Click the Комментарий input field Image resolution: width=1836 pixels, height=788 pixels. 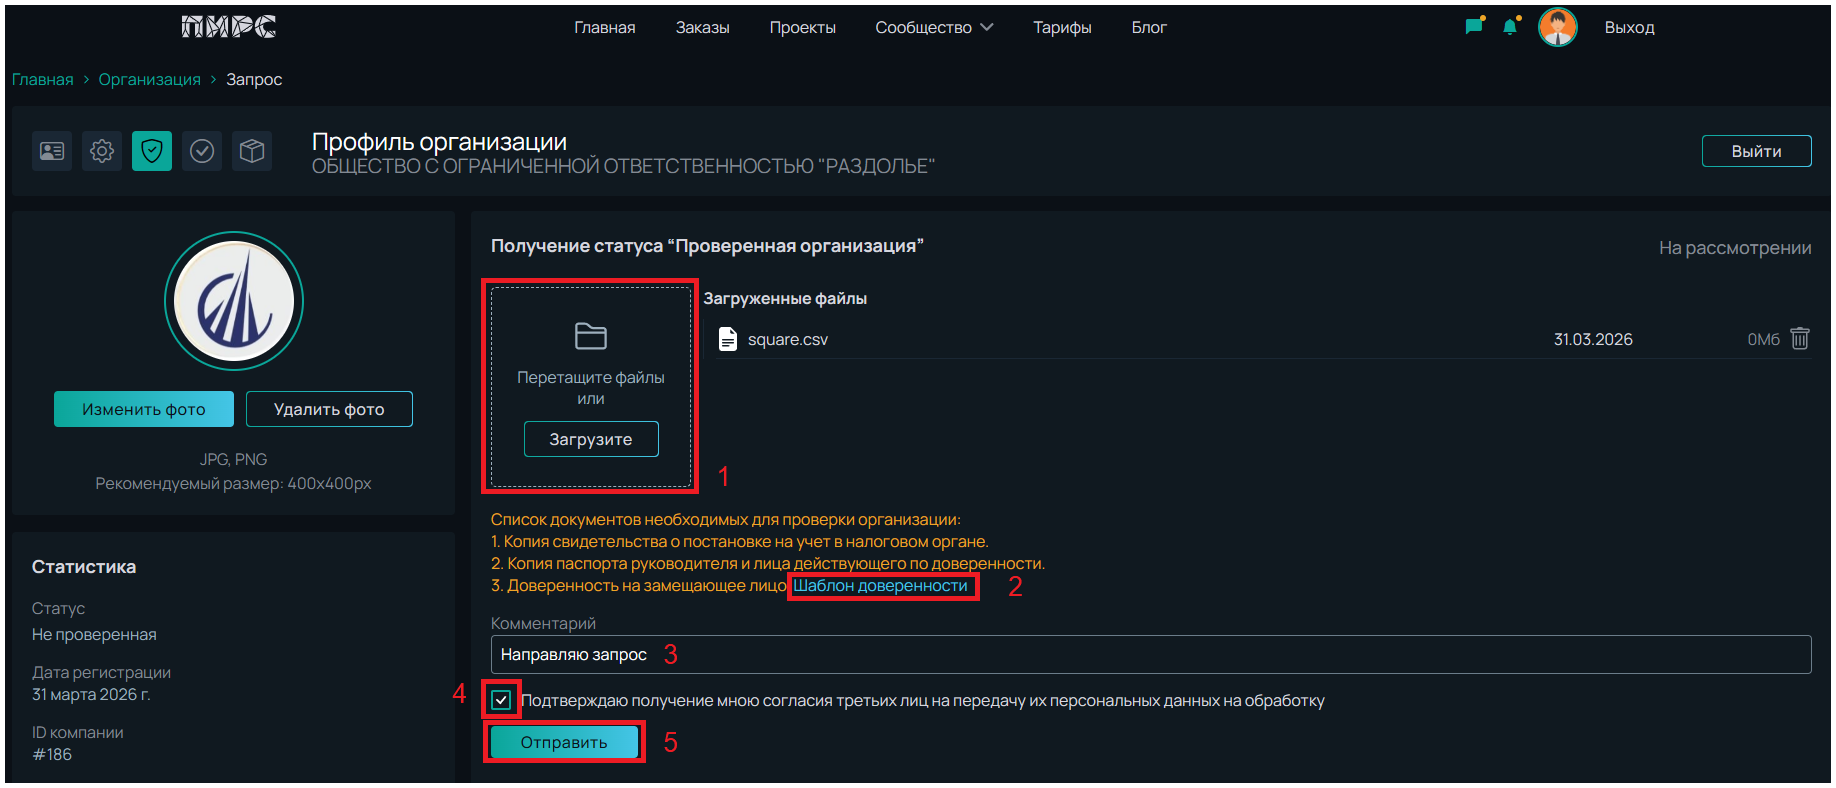click(1150, 655)
